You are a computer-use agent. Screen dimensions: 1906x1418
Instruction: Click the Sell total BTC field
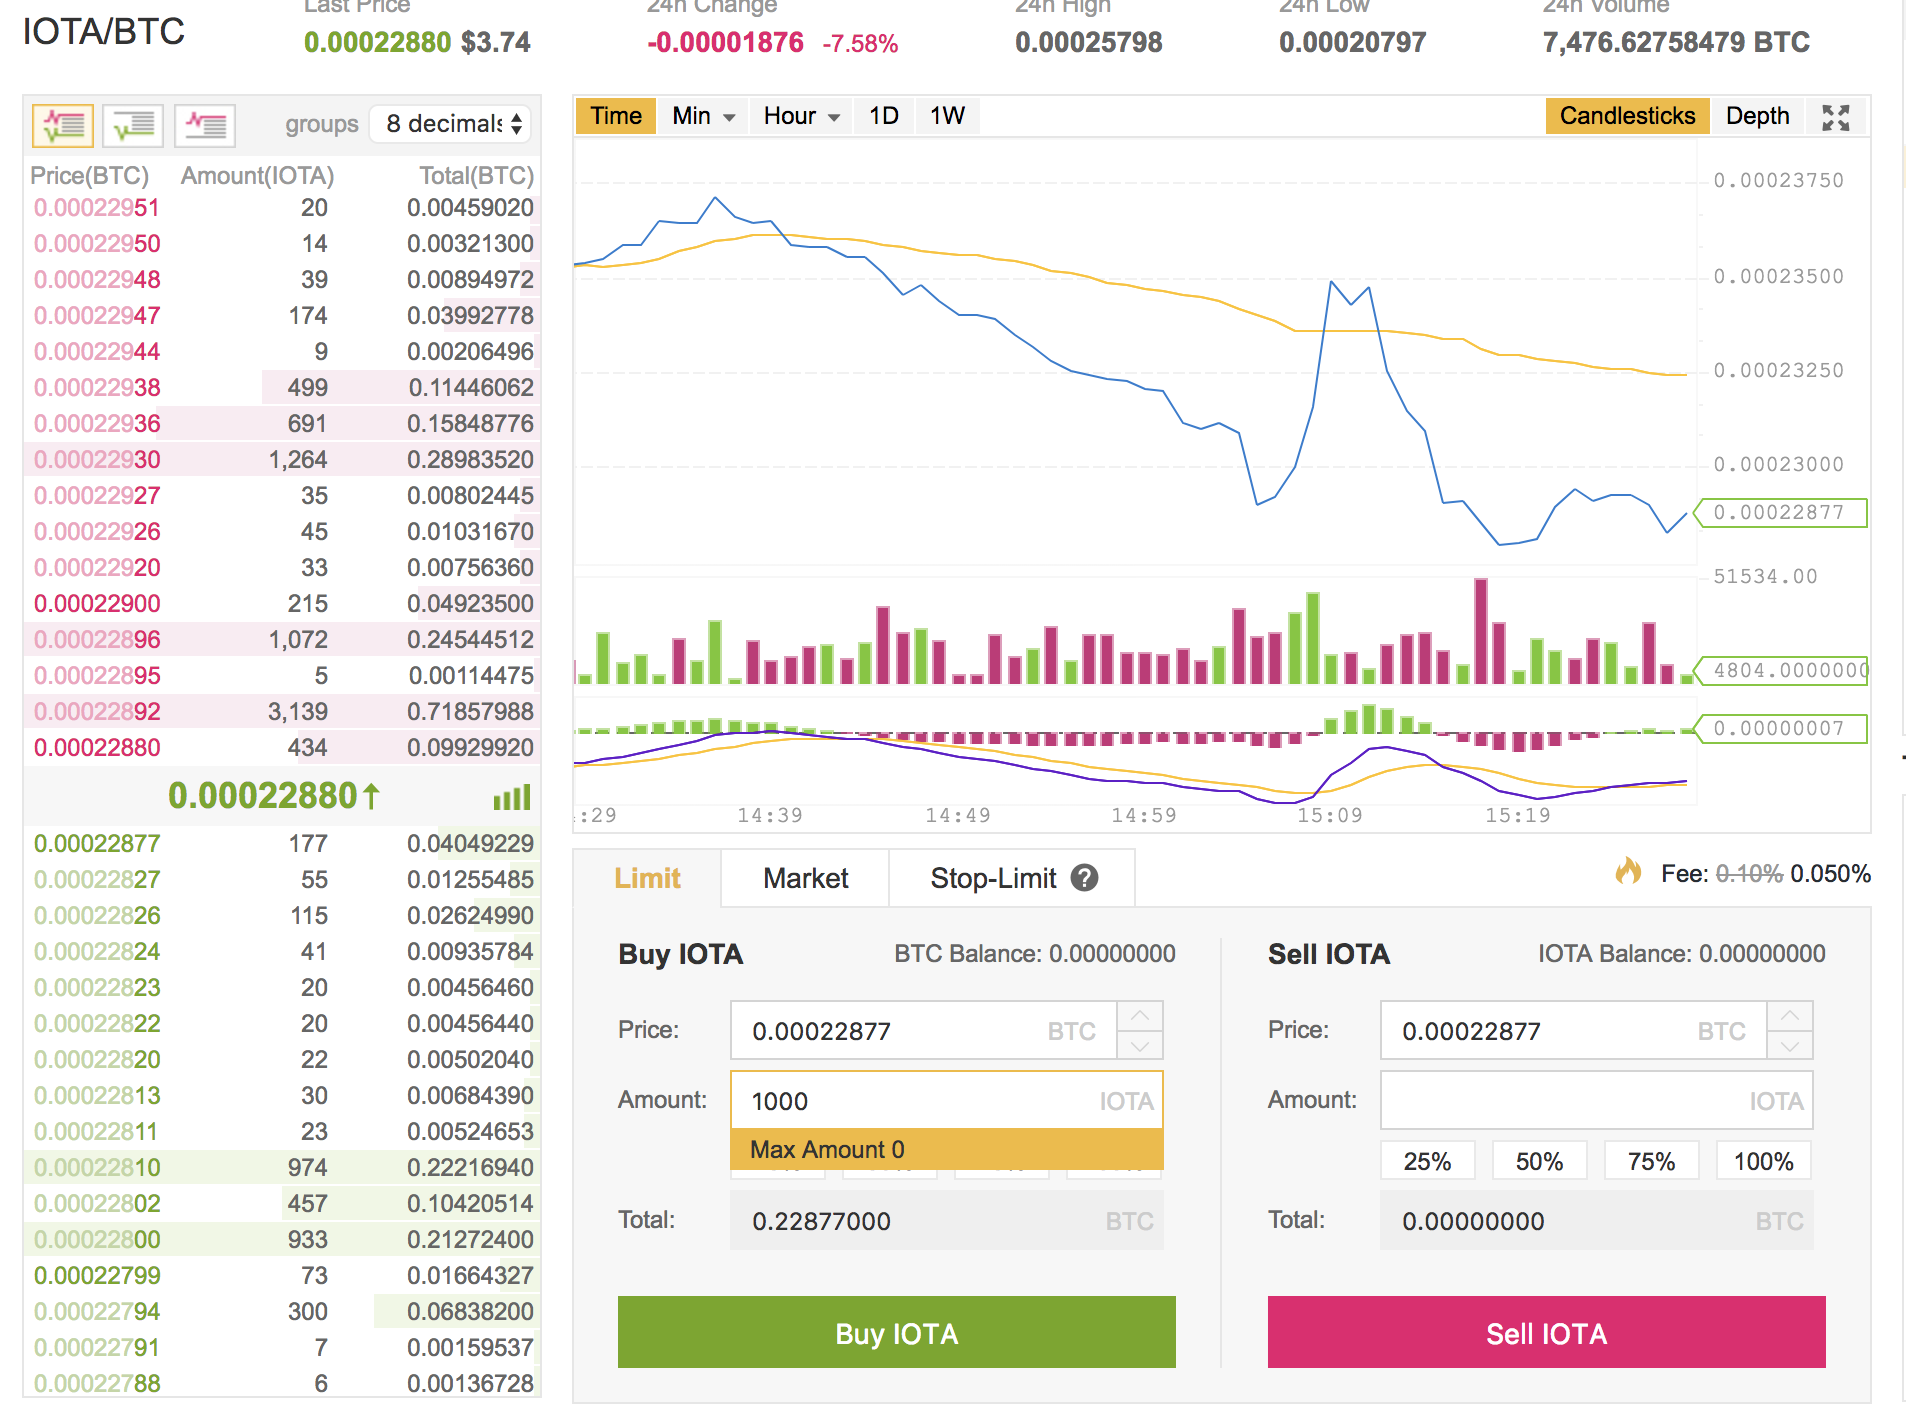(x=1597, y=1221)
